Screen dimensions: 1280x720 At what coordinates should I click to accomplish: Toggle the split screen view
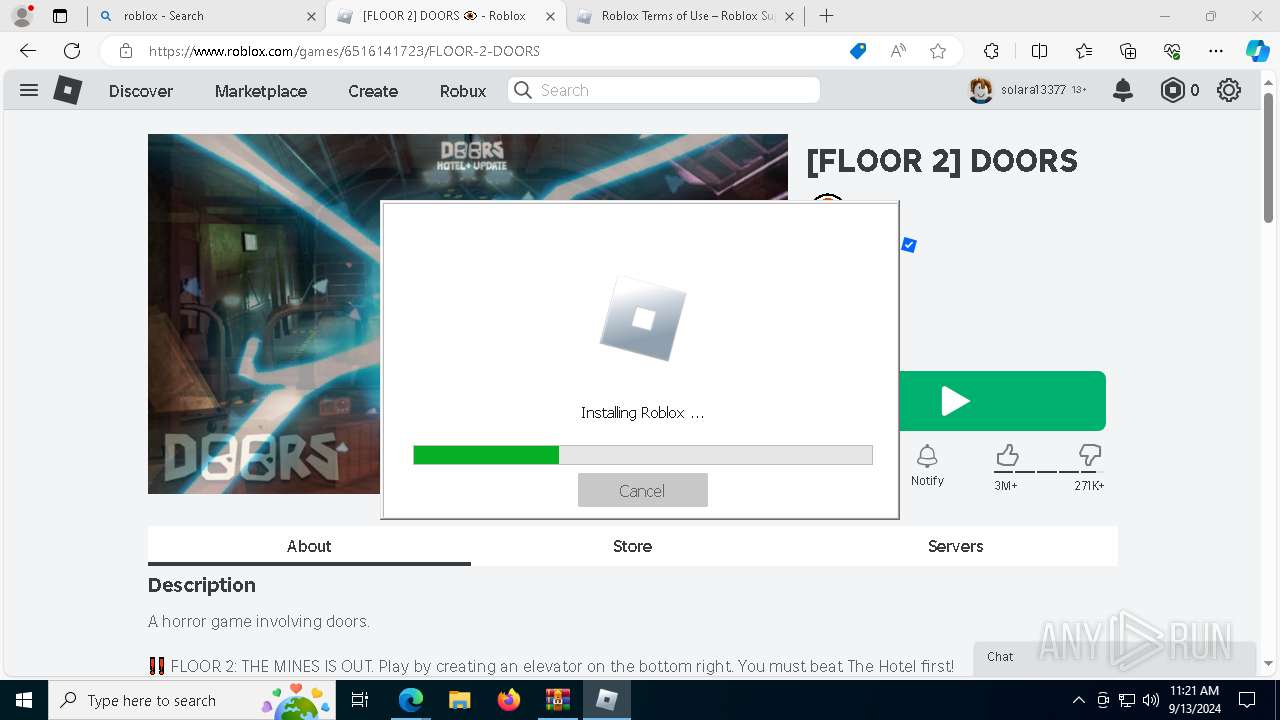[x=1039, y=51]
